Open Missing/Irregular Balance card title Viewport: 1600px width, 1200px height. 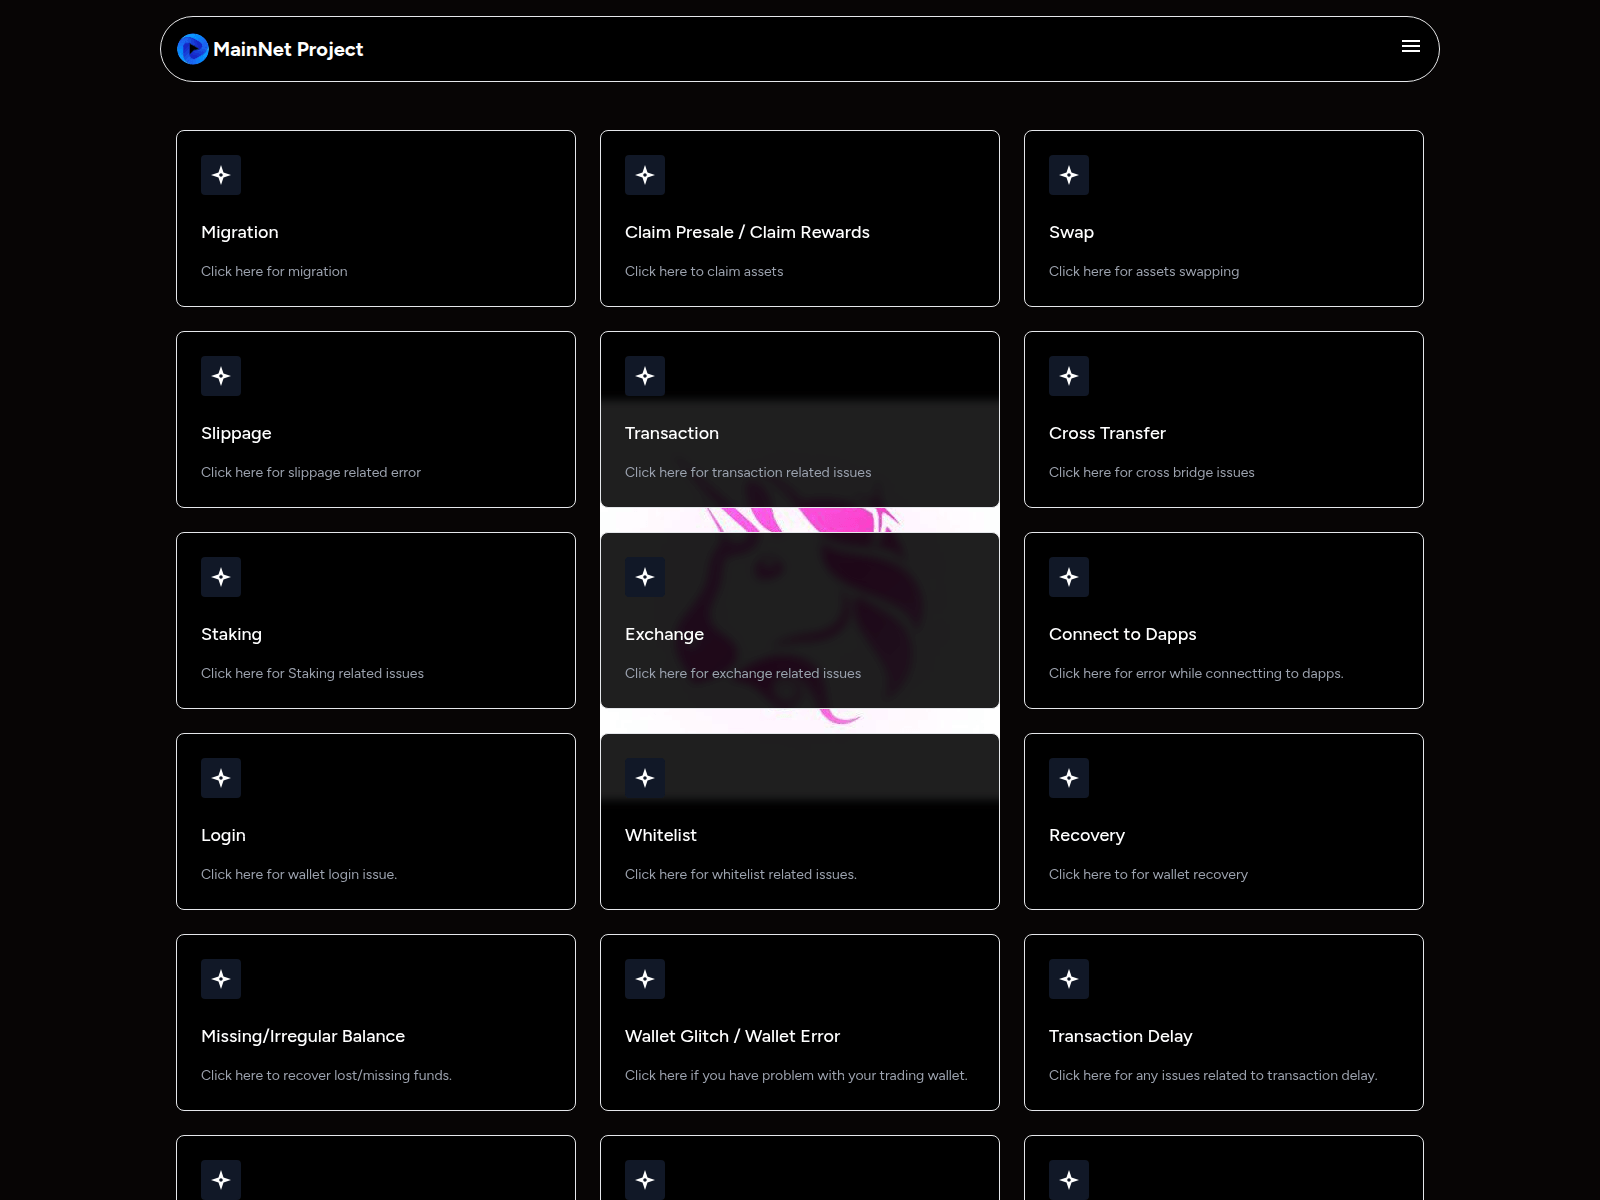tap(303, 1036)
